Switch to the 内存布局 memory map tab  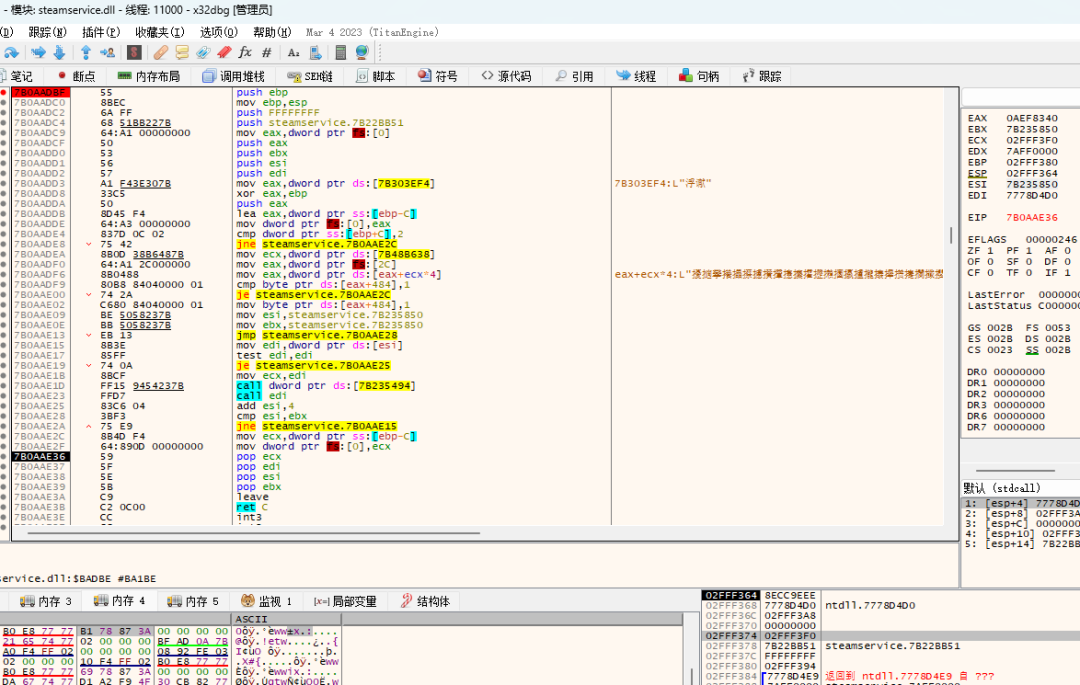point(149,76)
